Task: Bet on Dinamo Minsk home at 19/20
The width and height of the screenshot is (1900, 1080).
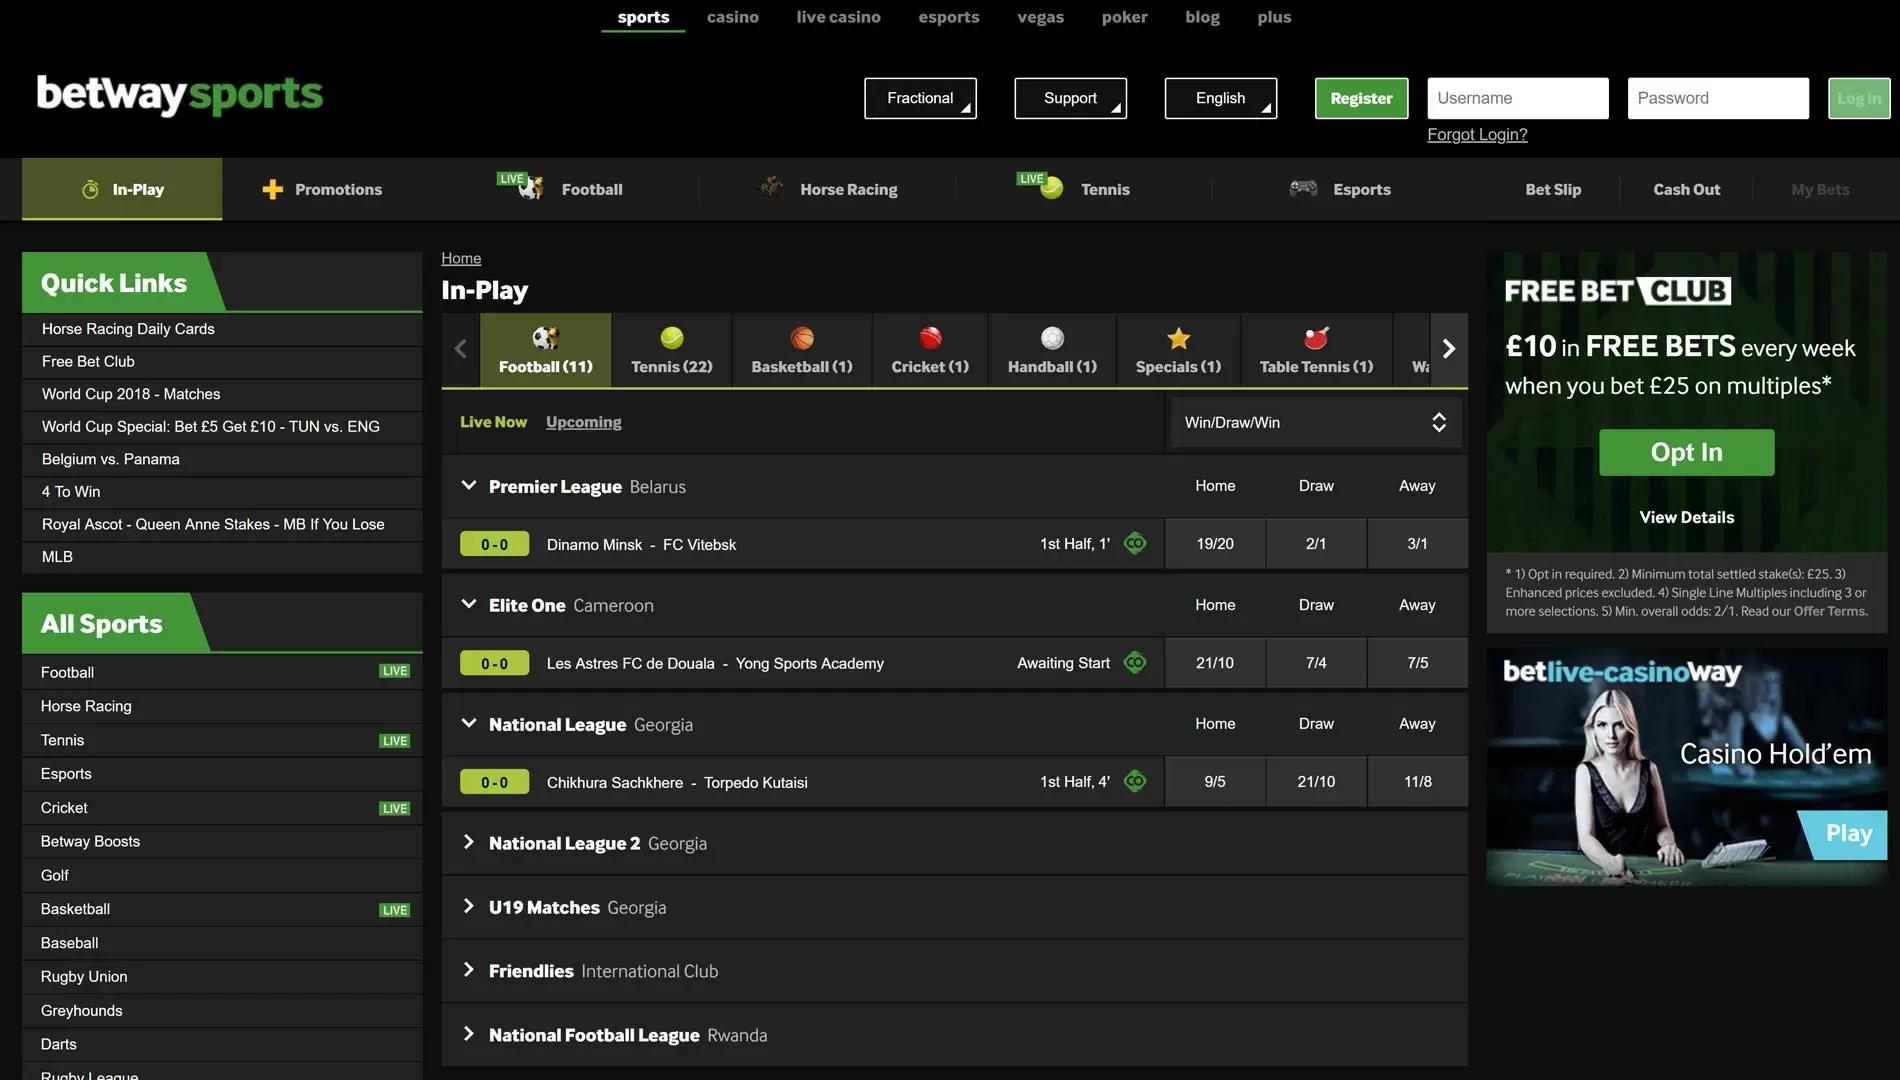Action: coord(1214,544)
